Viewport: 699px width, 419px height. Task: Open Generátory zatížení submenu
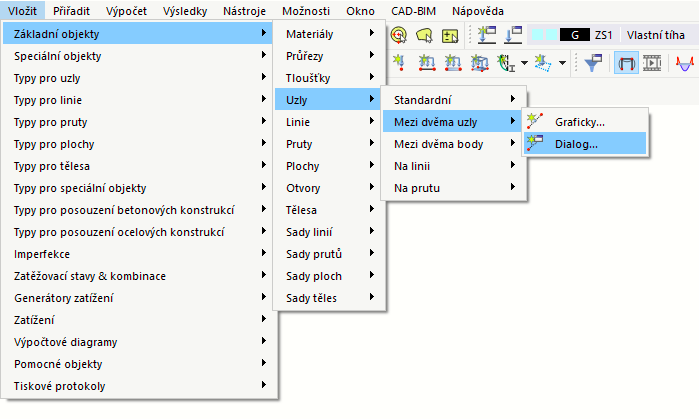pos(137,298)
